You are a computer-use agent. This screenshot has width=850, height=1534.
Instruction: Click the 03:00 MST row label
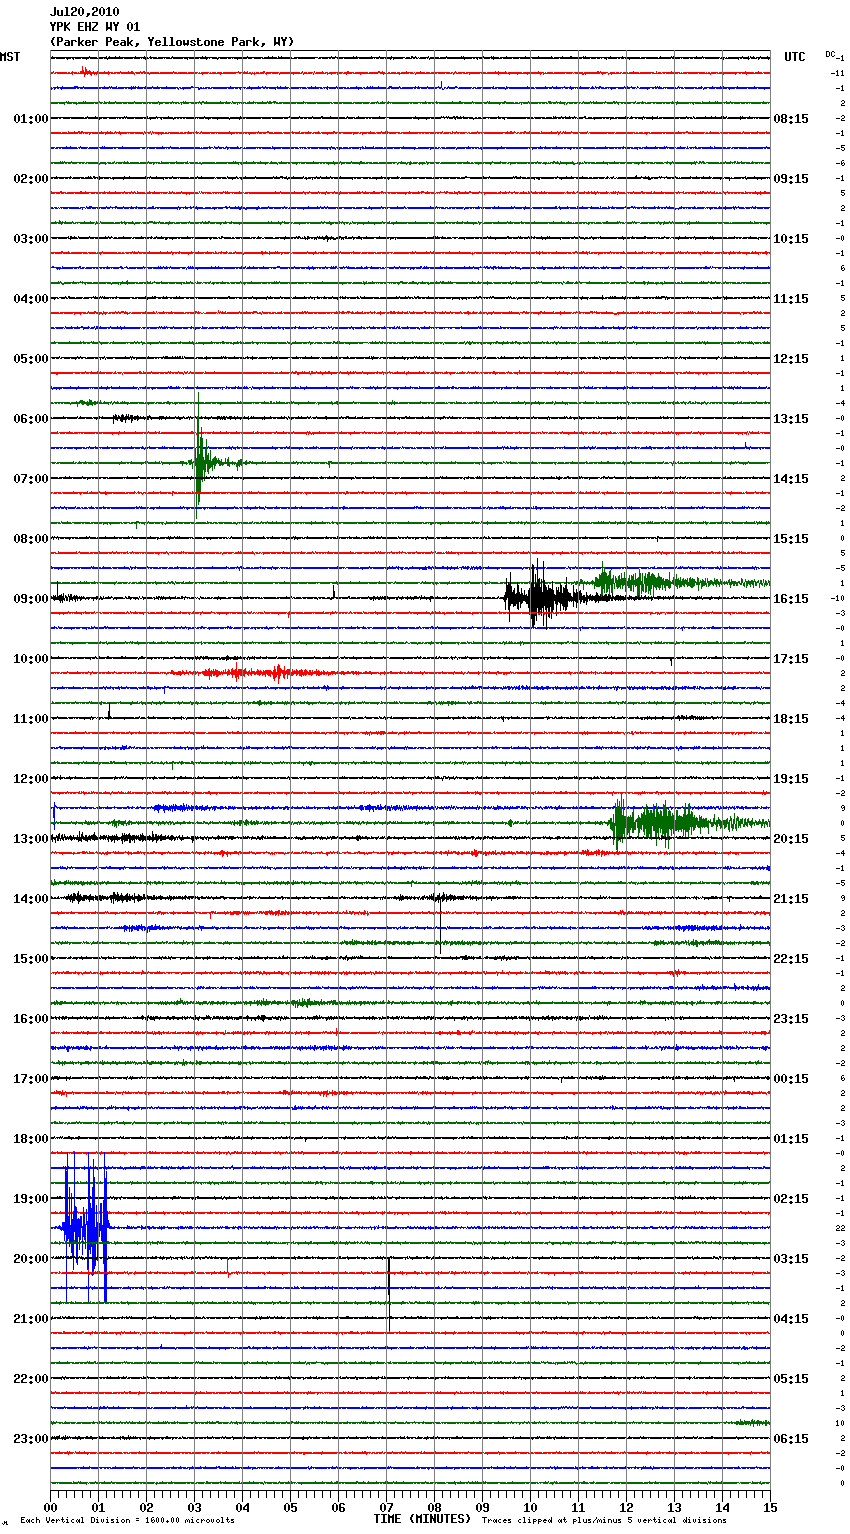31,239
